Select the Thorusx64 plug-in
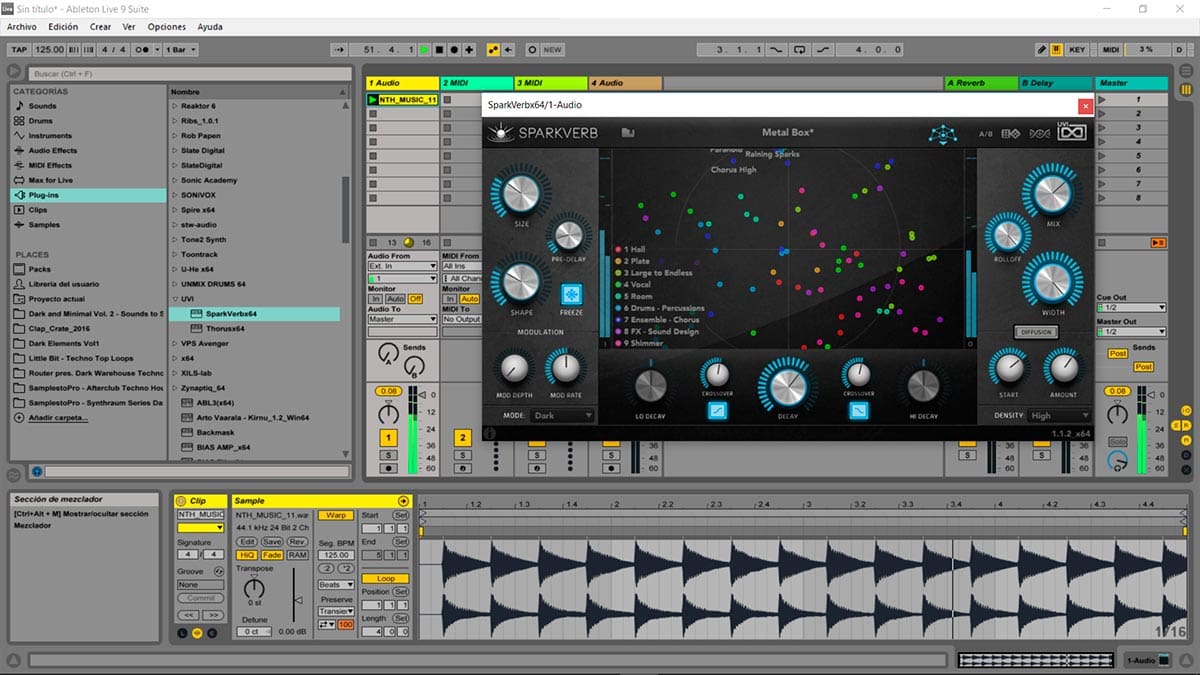The image size is (1200, 675). pos(225,328)
